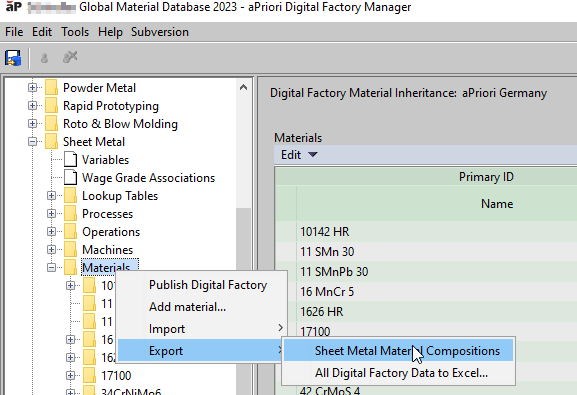Click the 34CrNiMo6 folder icon in tree
Screen dimensions: 577x395
click(x=89, y=391)
